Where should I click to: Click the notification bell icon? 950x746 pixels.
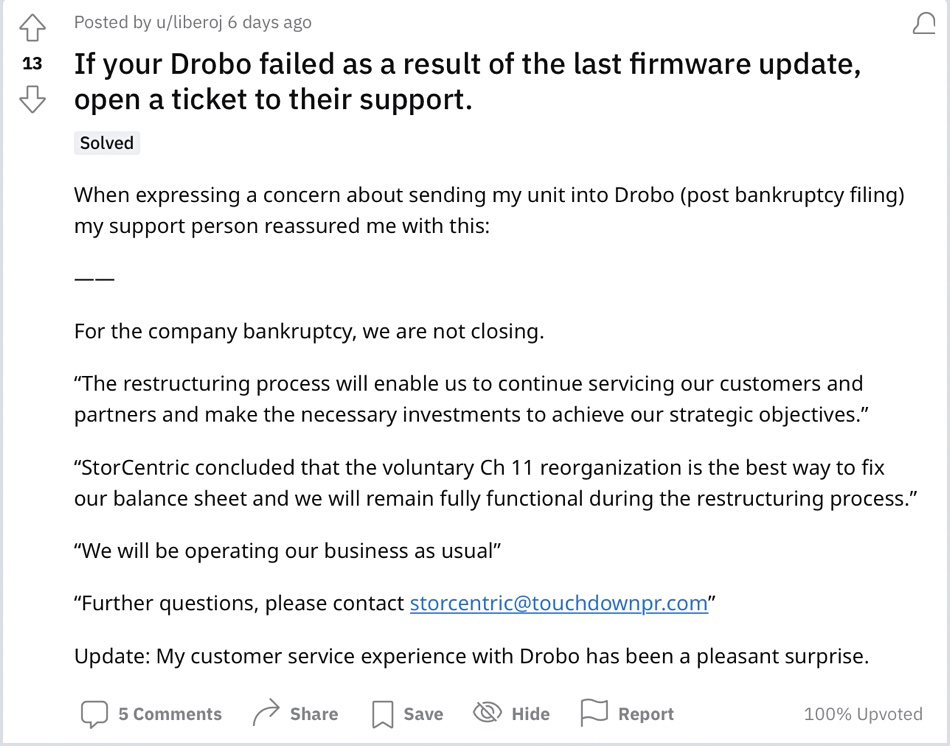924,23
